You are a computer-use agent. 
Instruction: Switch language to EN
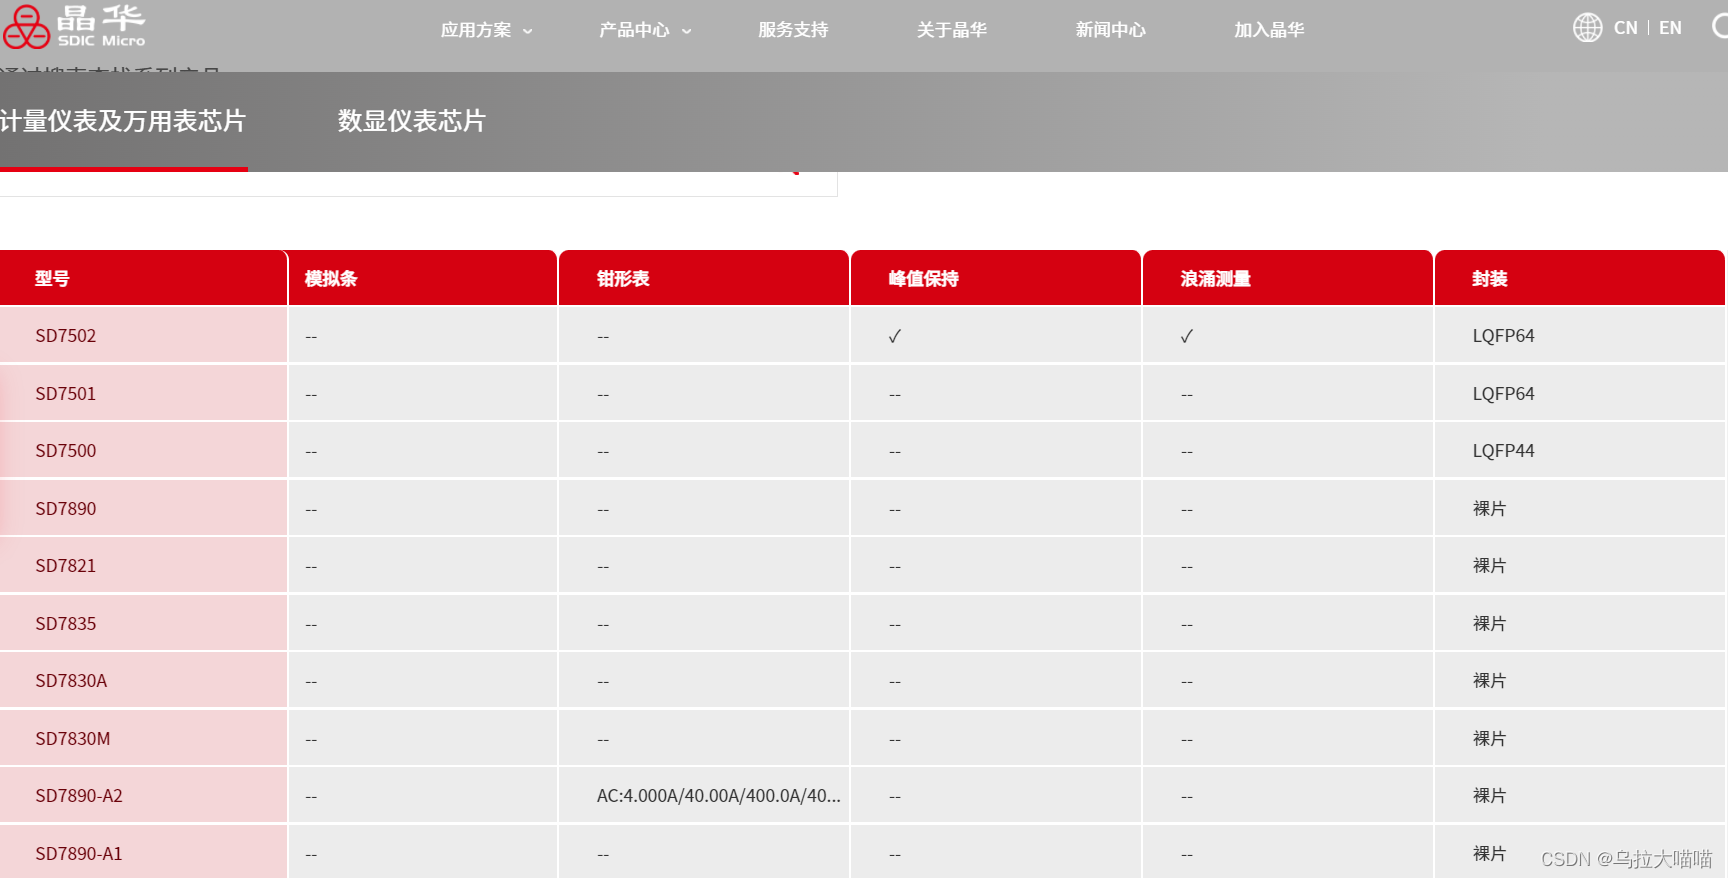tap(1670, 28)
